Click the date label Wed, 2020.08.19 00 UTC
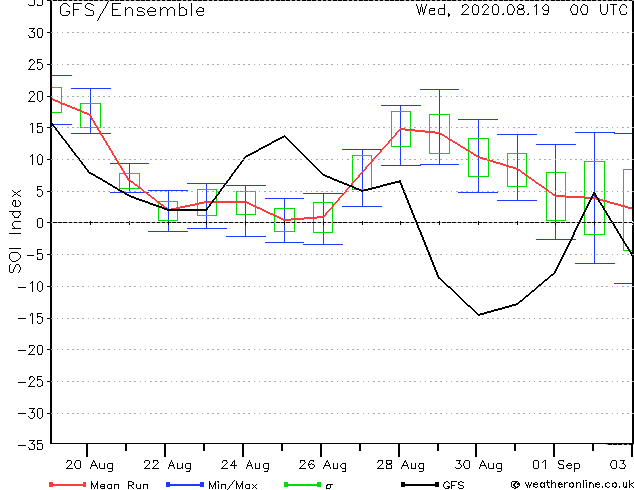 [x=522, y=10]
